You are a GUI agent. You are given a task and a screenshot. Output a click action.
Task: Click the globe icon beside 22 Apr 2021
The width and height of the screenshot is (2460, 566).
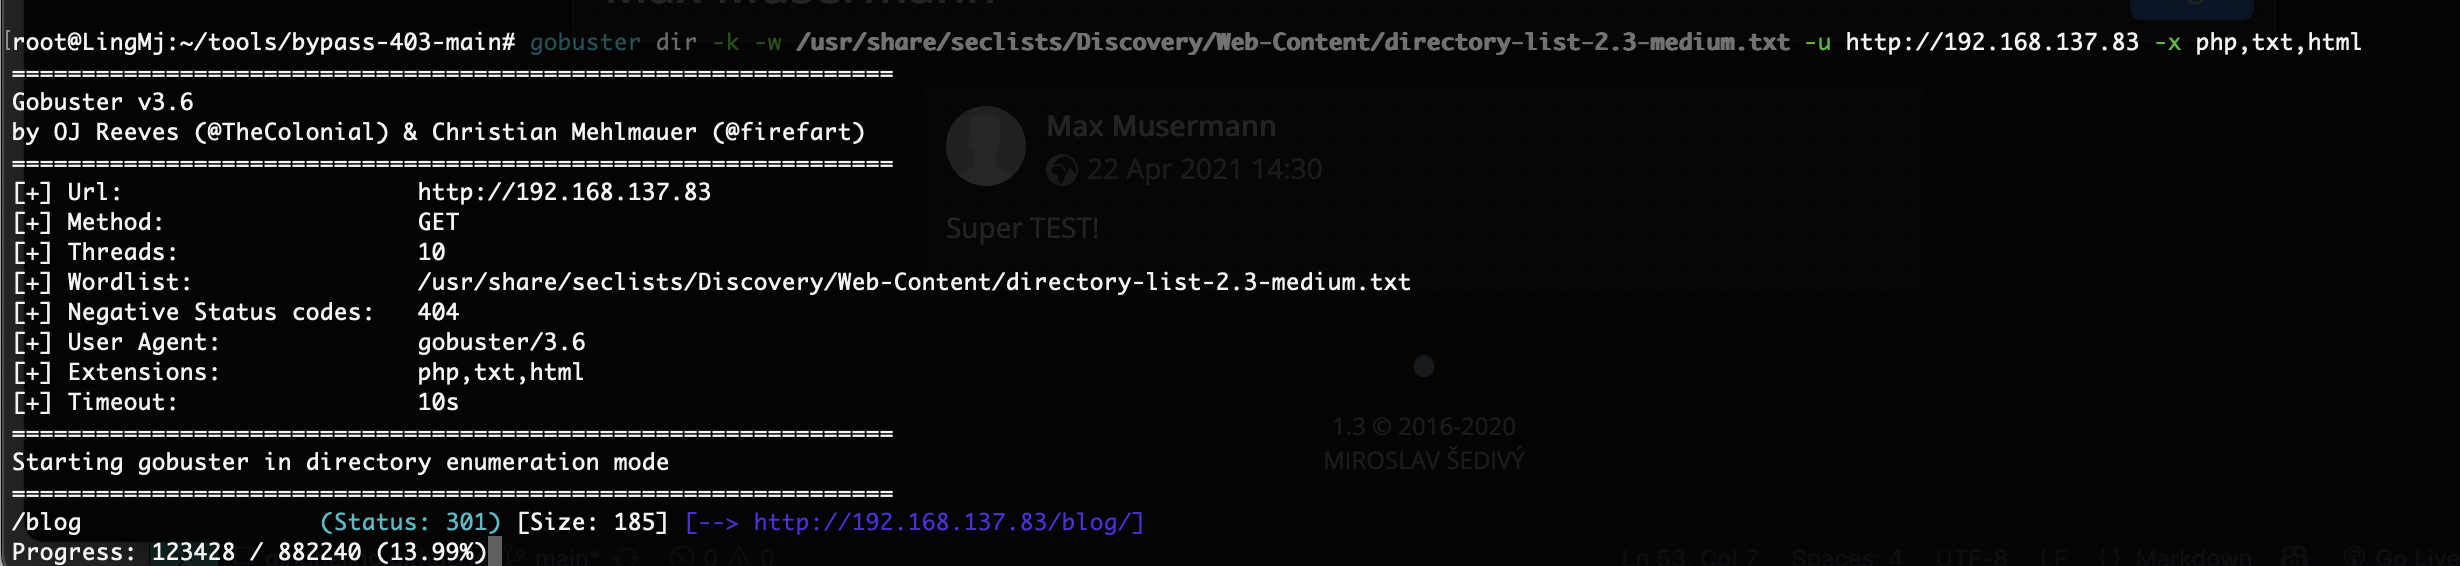(x=1061, y=171)
